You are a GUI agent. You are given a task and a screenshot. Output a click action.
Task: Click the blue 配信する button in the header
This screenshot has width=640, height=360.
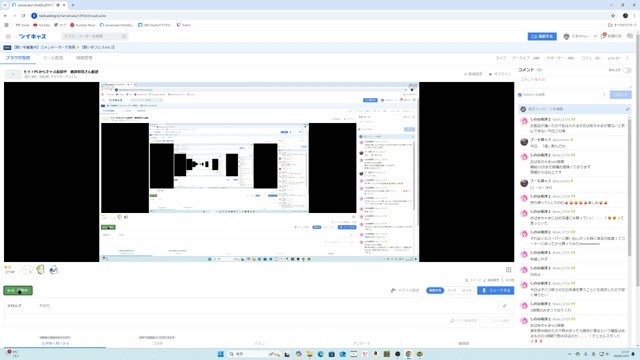(x=542, y=36)
